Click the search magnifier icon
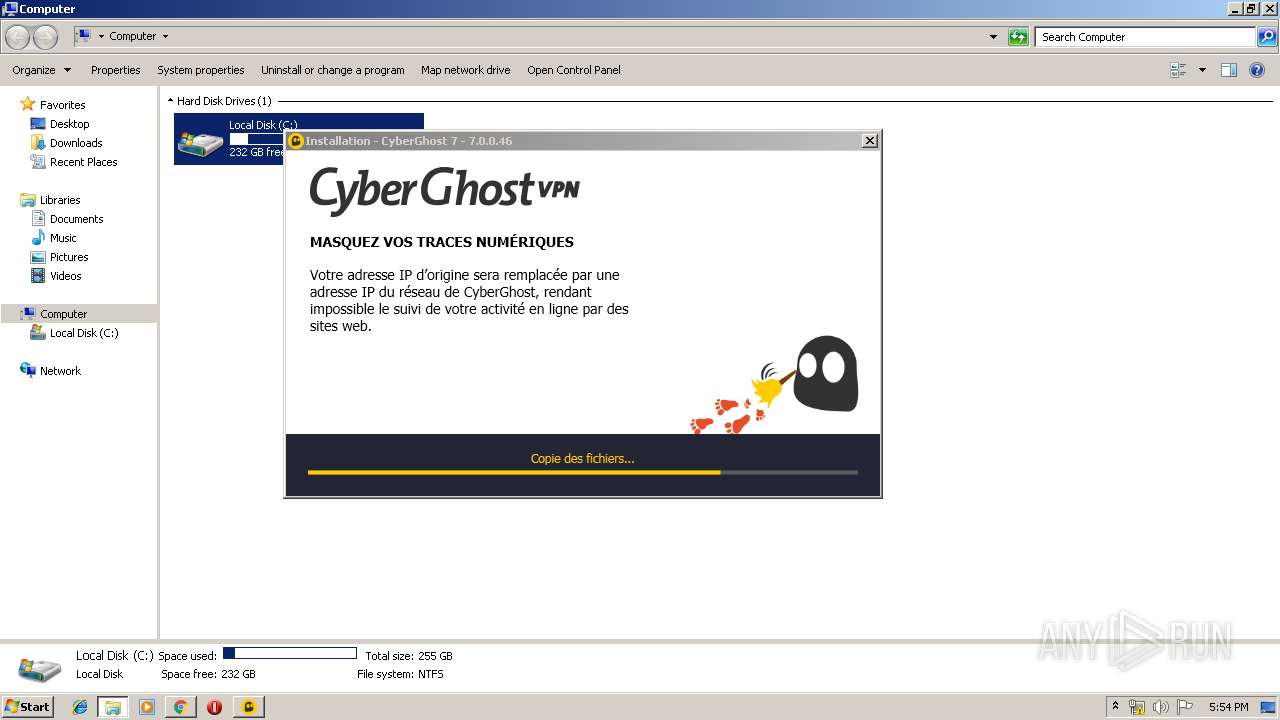The image size is (1280, 720). click(1266, 37)
